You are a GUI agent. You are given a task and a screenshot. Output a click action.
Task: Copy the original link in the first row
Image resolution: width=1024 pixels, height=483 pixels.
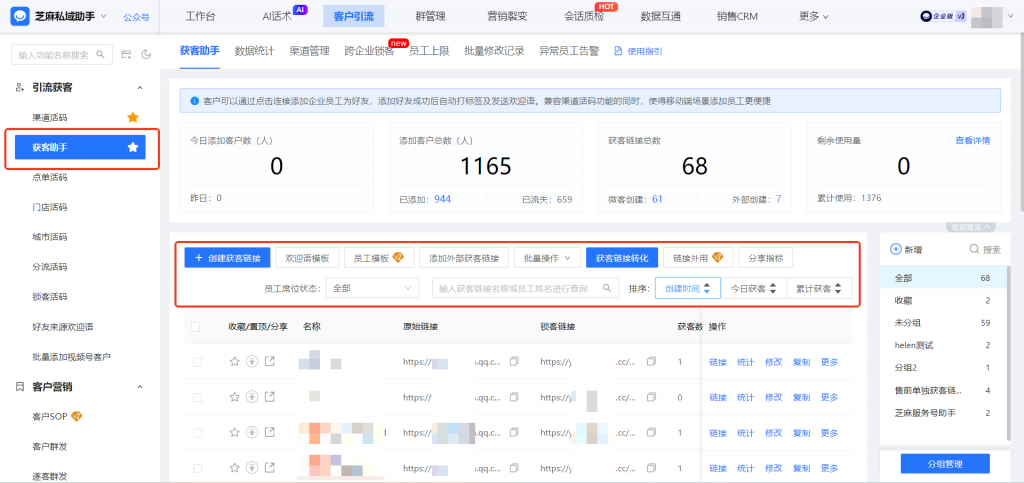[514, 362]
